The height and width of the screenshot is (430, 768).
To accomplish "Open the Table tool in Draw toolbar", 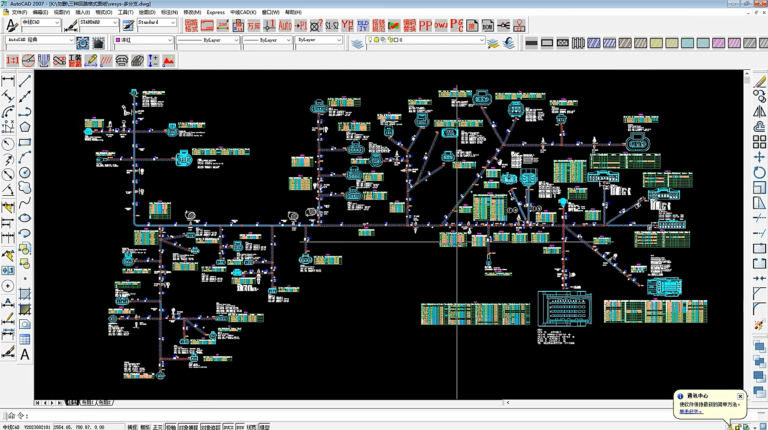I will point(25,339).
